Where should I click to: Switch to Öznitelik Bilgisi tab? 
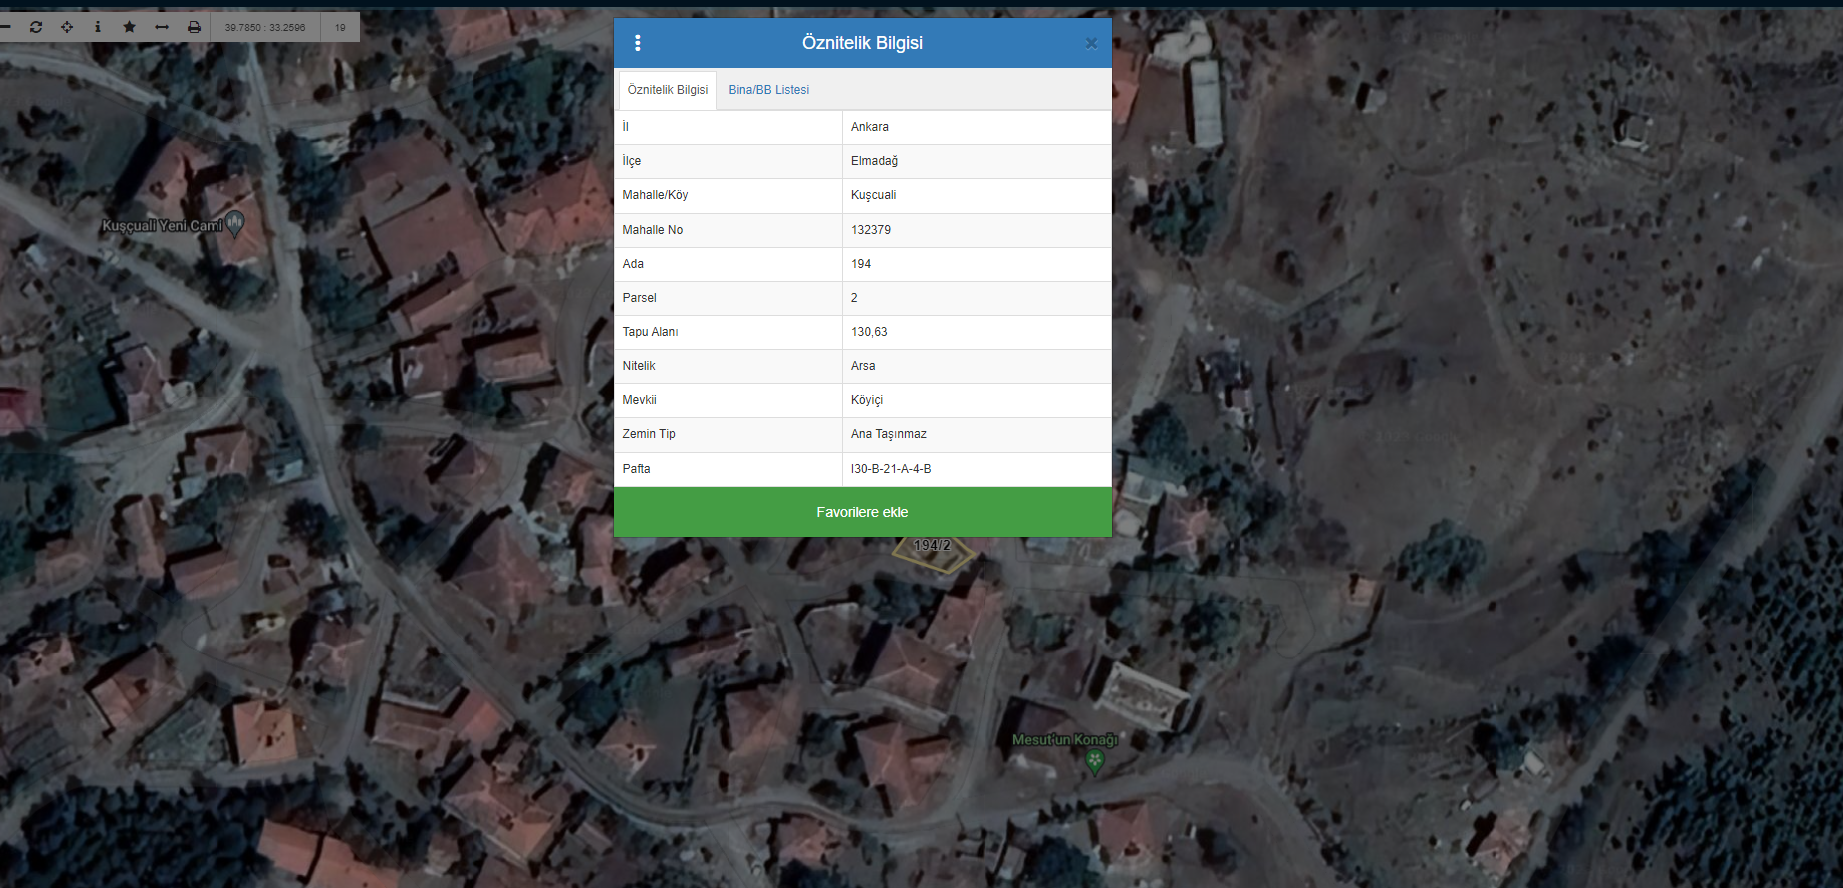click(668, 90)
